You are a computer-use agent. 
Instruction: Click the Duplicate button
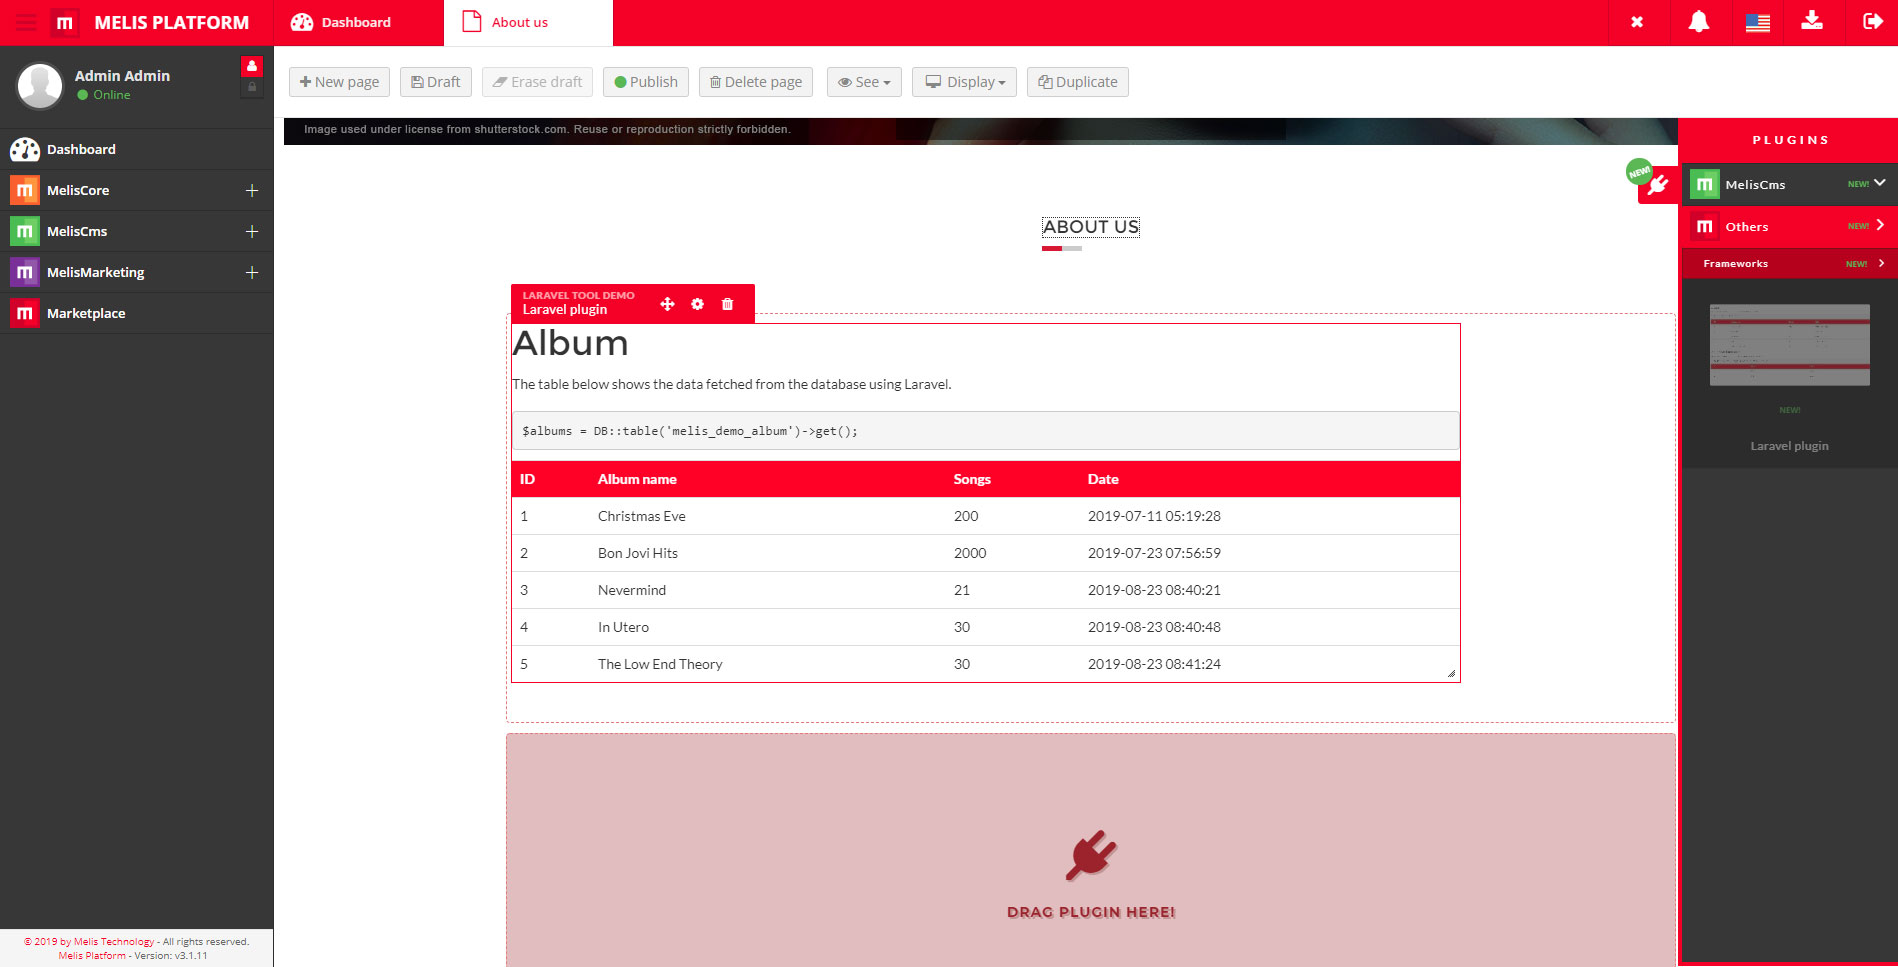[x=1077, y=82]
